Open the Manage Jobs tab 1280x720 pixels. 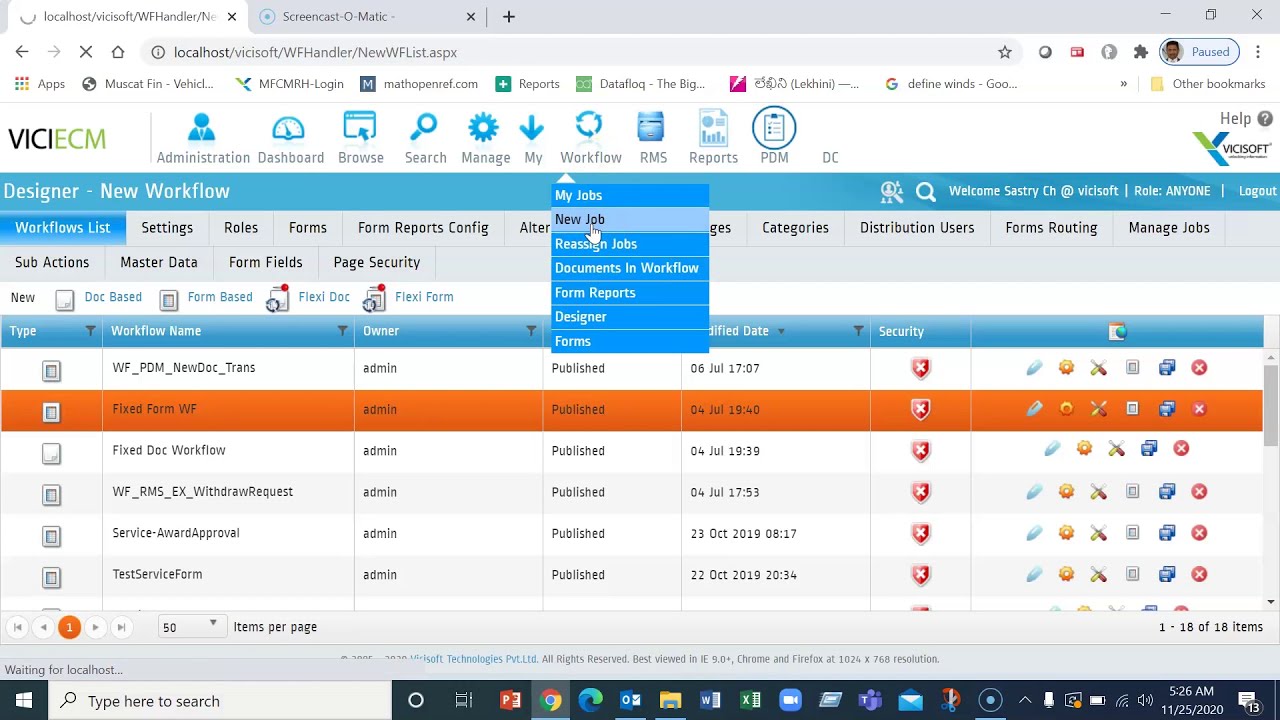coord(1169,228)
